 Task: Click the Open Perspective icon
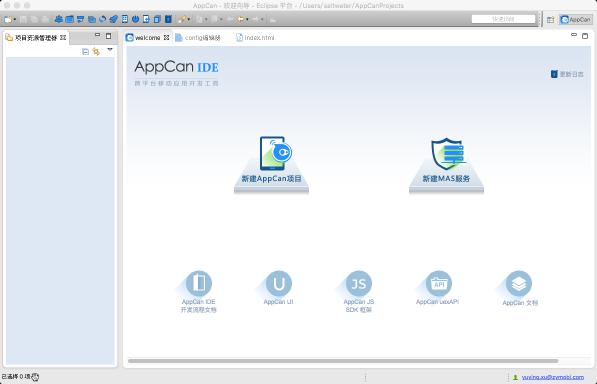tap(550, 19)
